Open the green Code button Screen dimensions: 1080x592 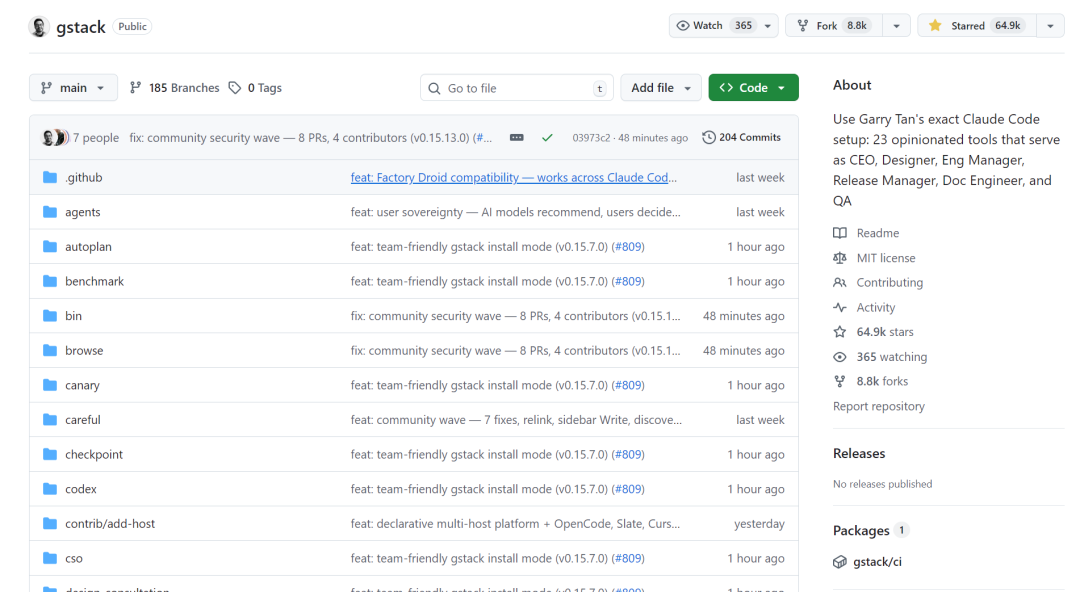coord(753,88)
